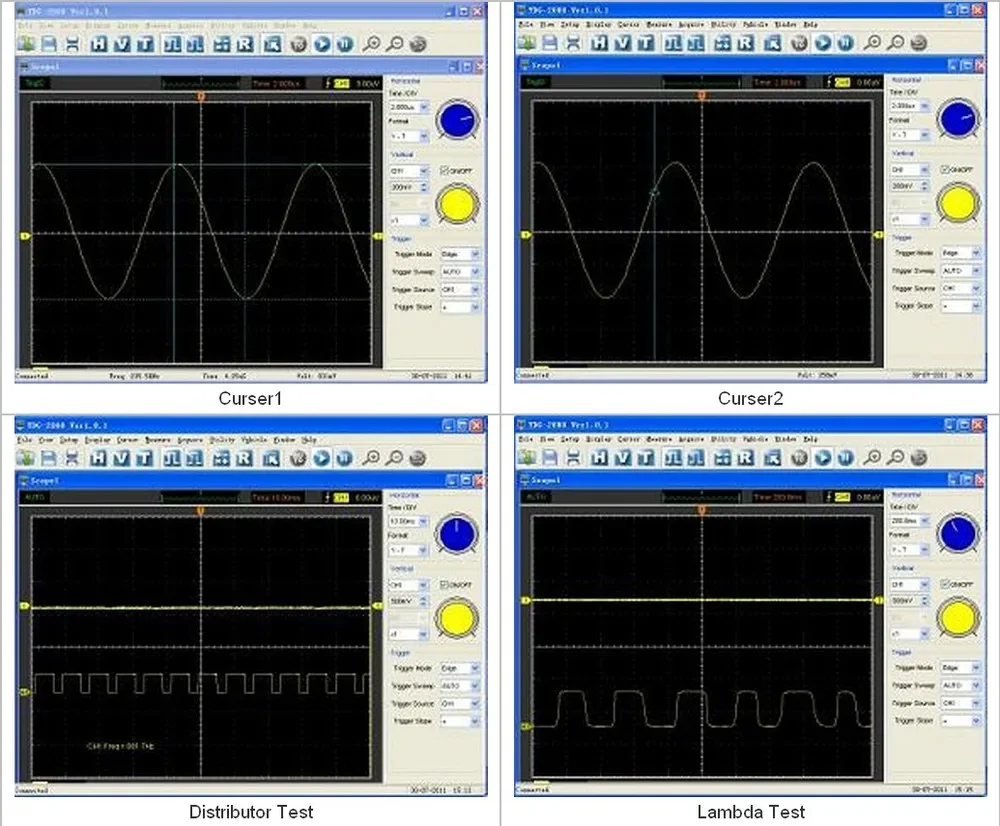Click the orange trigger position marker in Lambda Test scope

coord(702,510)
